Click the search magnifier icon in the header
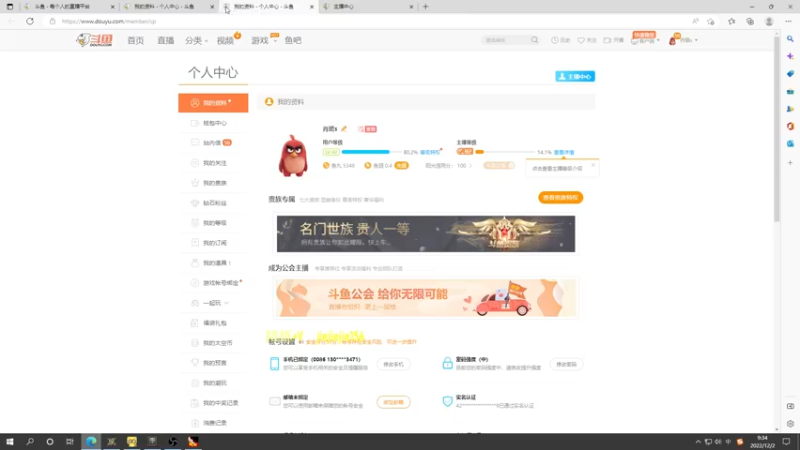This screenshot has width=800, height=450. [534, 40]
